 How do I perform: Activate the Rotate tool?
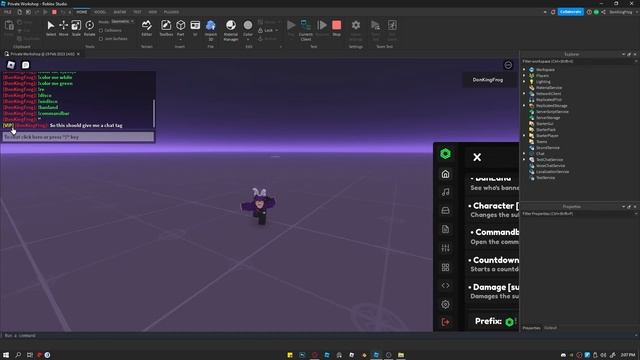pyautogui.click(x=89, y=28)
